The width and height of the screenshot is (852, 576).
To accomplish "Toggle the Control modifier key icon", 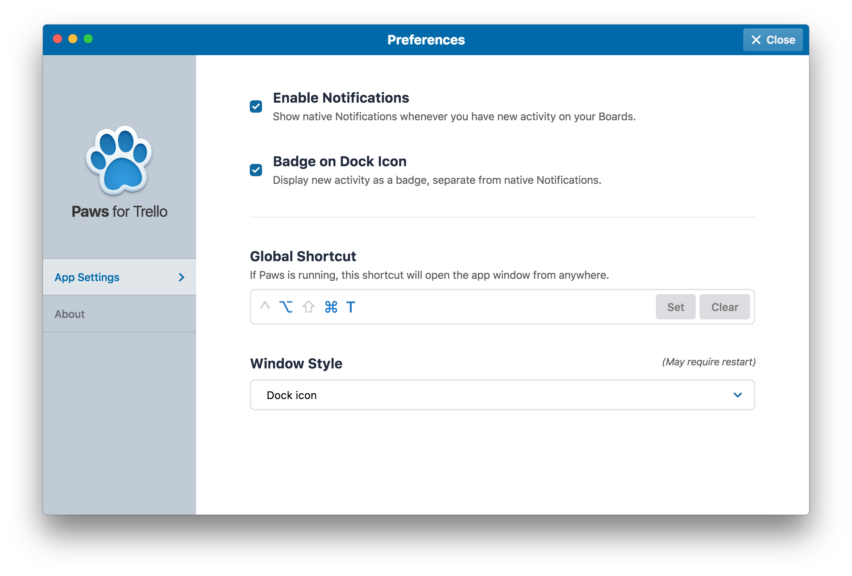I will pyautogui.click(x=265, y=307).
